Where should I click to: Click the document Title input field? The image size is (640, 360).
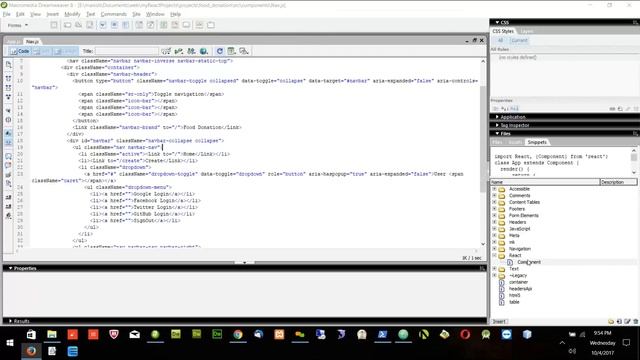pyautogui.click(x=127, y=51)
